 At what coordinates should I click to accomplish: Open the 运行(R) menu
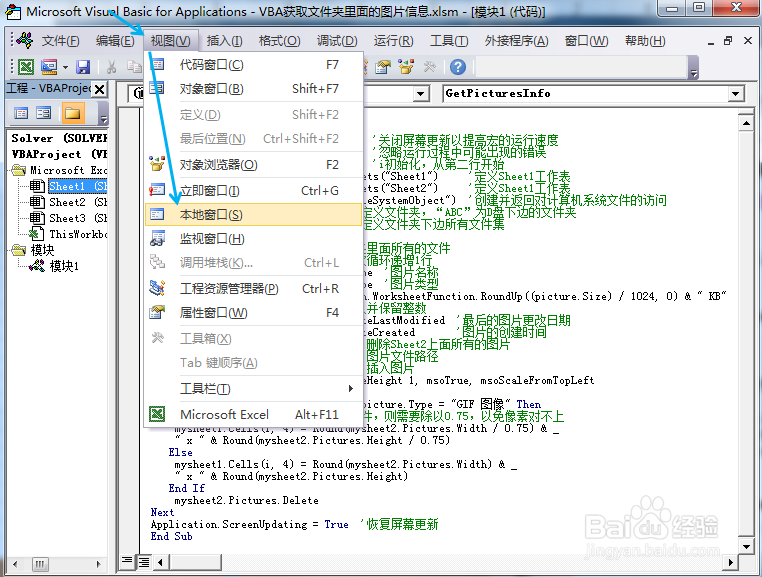(393, 41)
